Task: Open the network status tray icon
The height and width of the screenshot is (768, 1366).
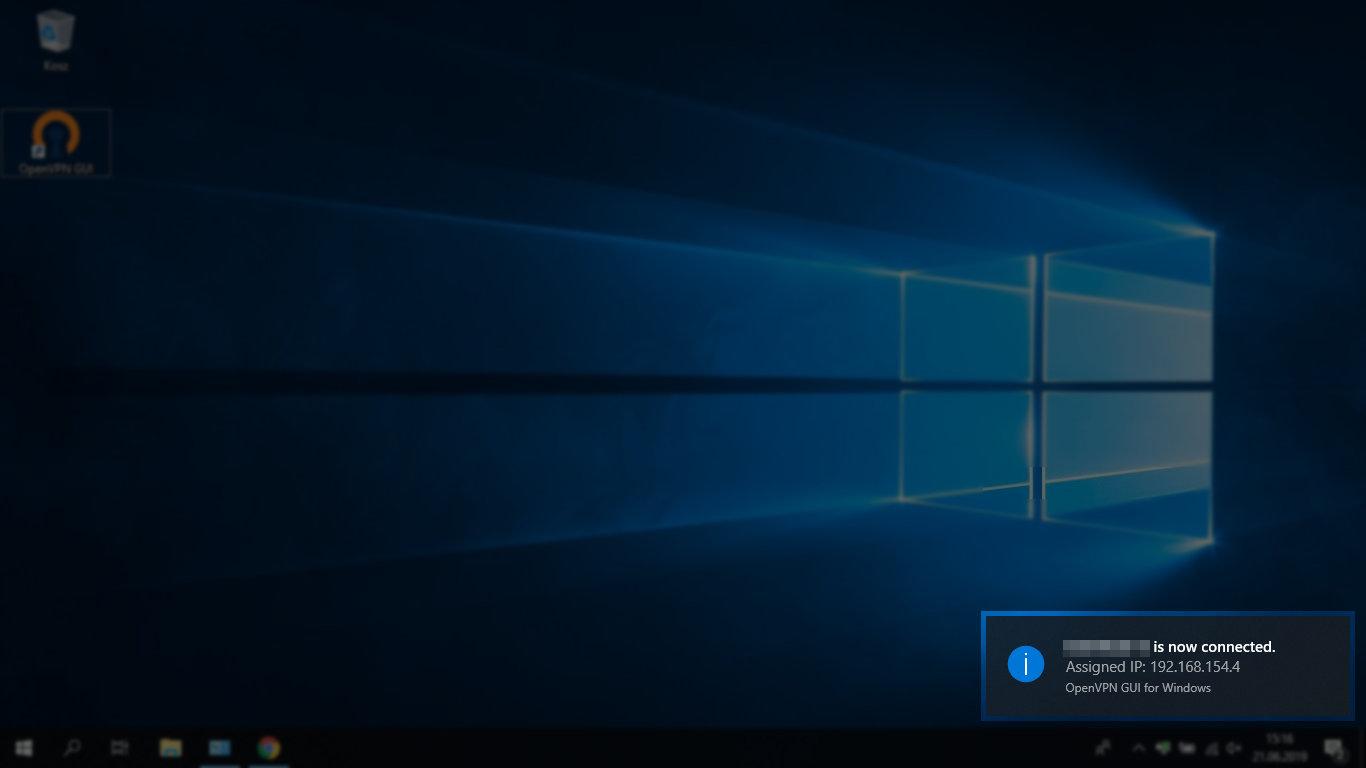Action: [1211, 748]
